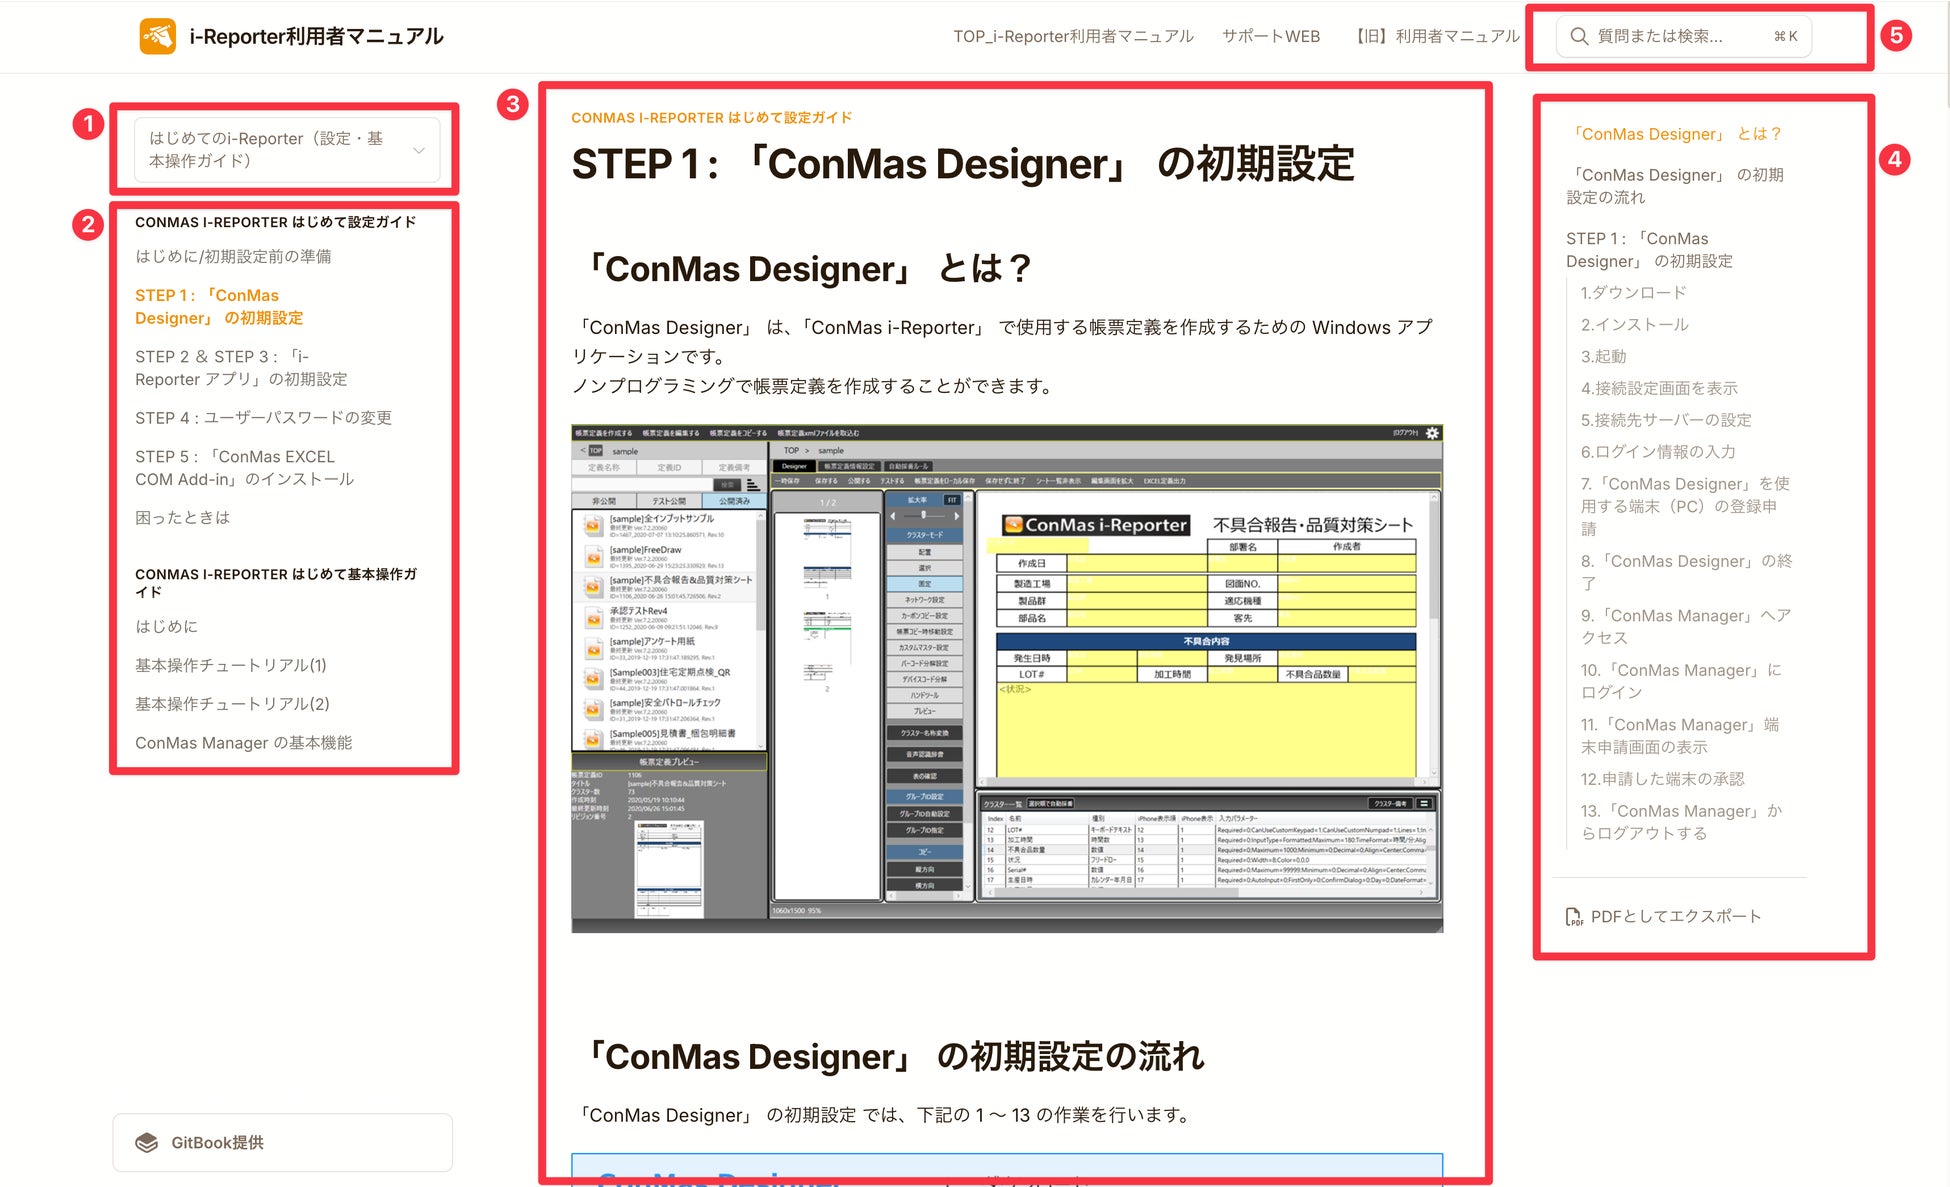Click the gear icon in Designer screenshot
Screen dimensions: 1950x1187
[x=1432, y=433]
